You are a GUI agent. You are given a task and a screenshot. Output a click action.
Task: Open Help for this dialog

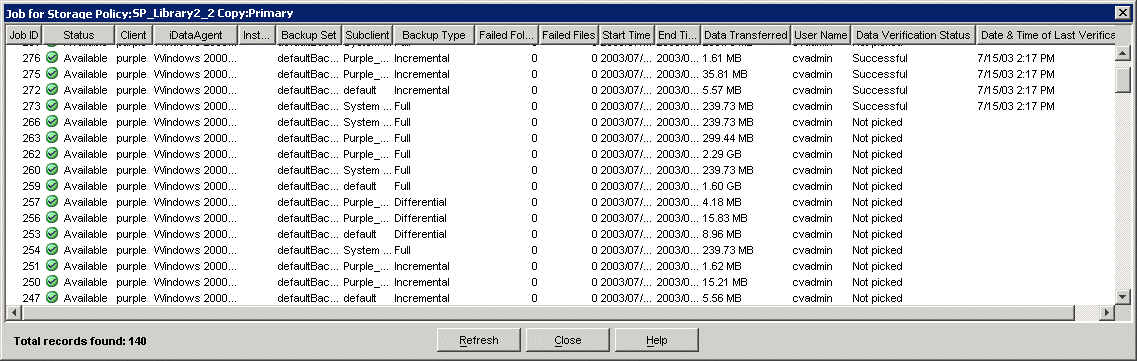click(656, 340)
